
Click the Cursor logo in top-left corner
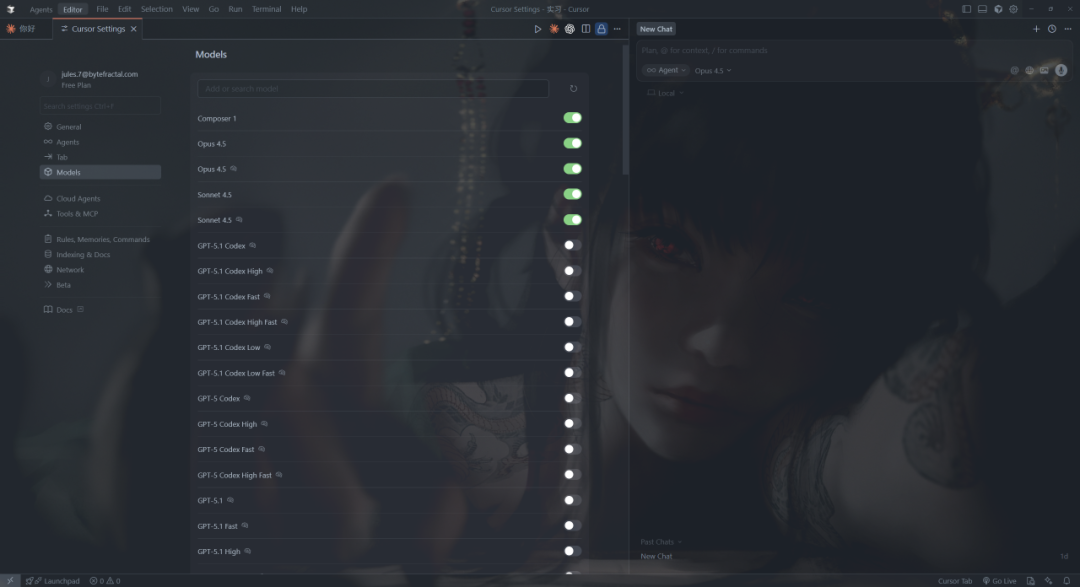tap(10, 9)
